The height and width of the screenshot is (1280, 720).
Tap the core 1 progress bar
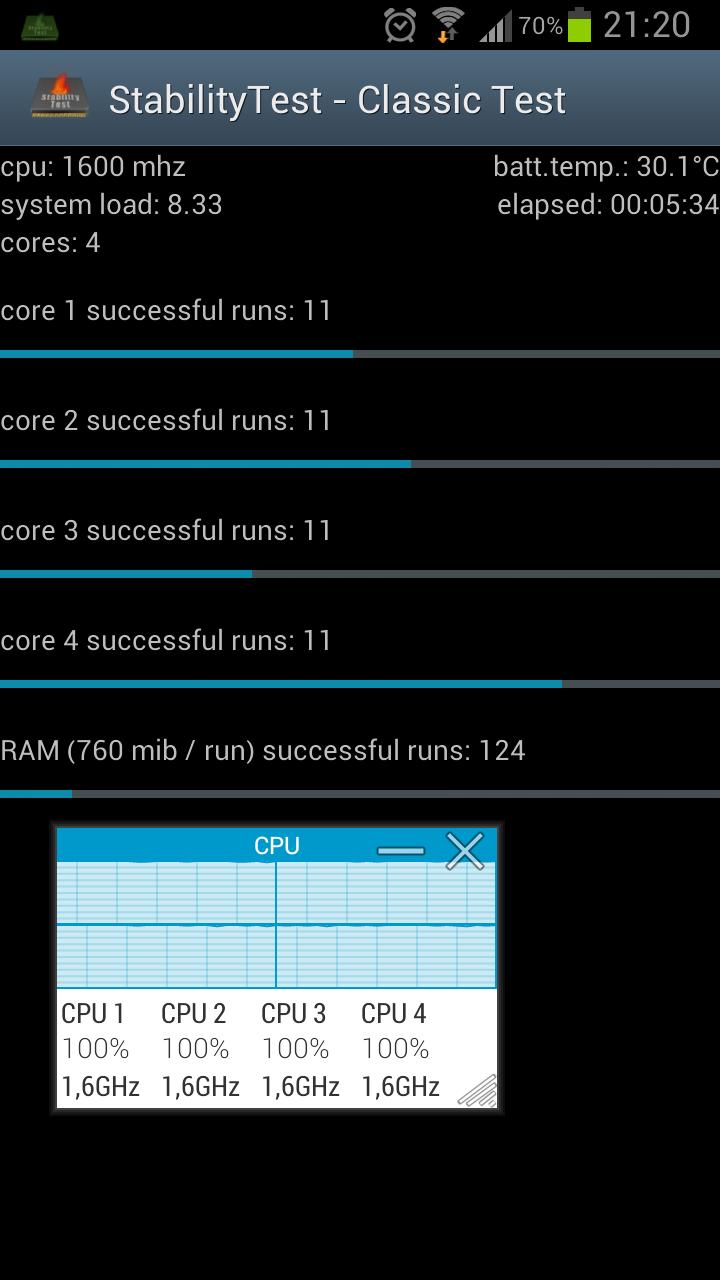360,354
